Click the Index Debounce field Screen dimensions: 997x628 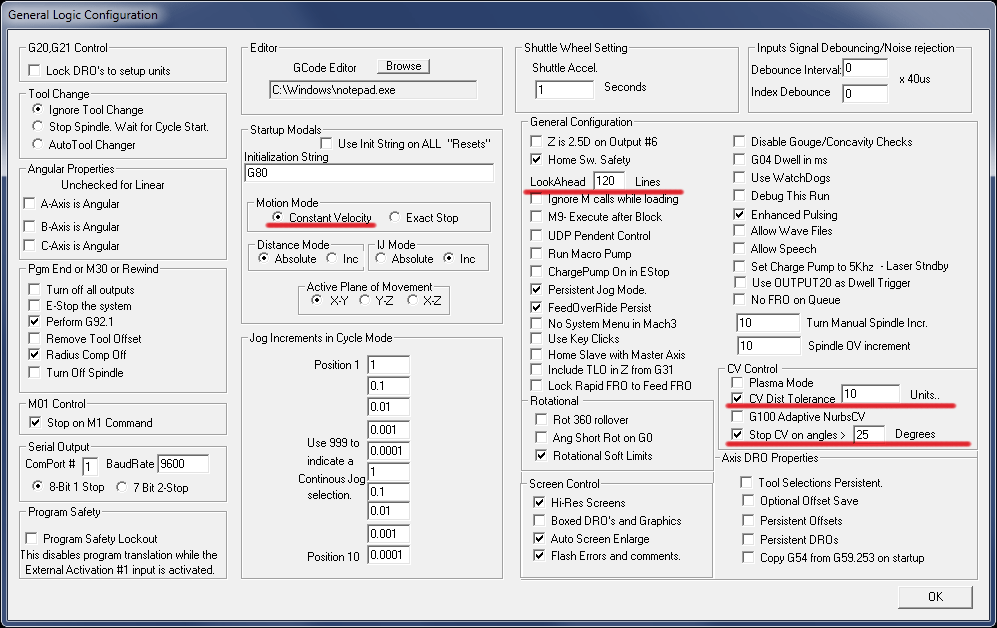click(865, 93)
